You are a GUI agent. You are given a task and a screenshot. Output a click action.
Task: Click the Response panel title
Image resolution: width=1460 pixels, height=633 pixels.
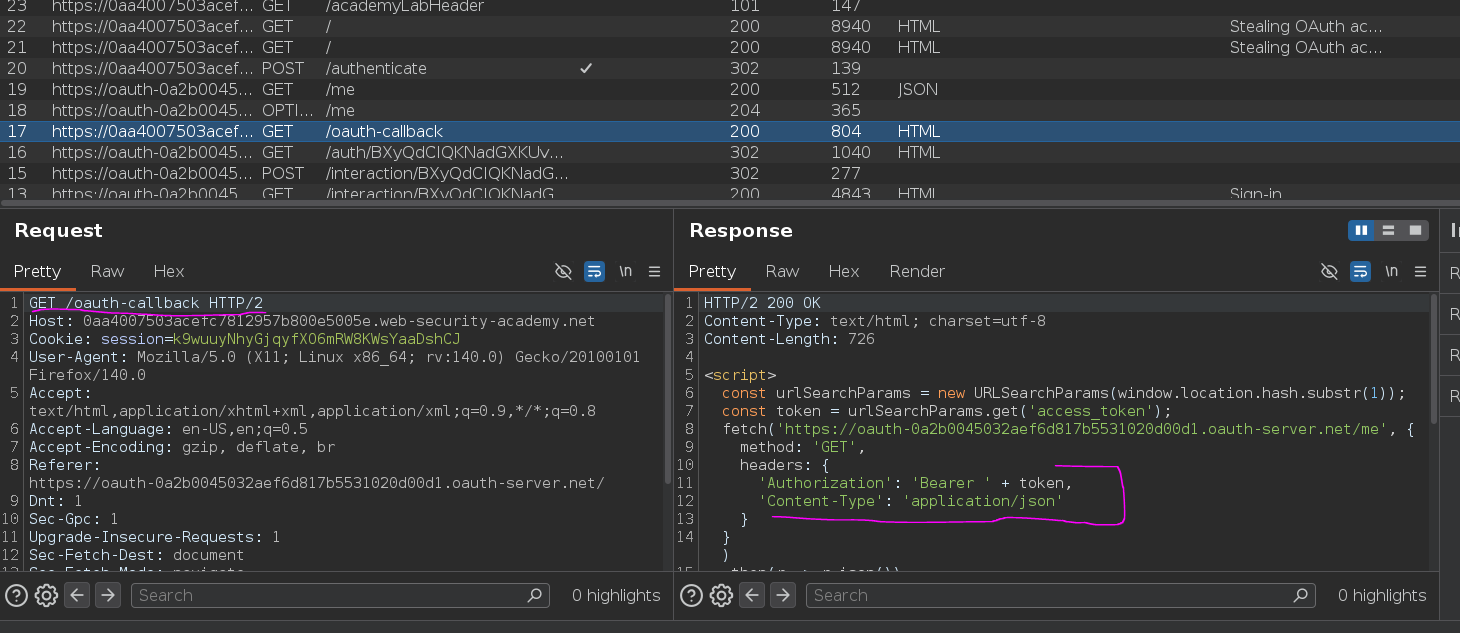point(741,230)
